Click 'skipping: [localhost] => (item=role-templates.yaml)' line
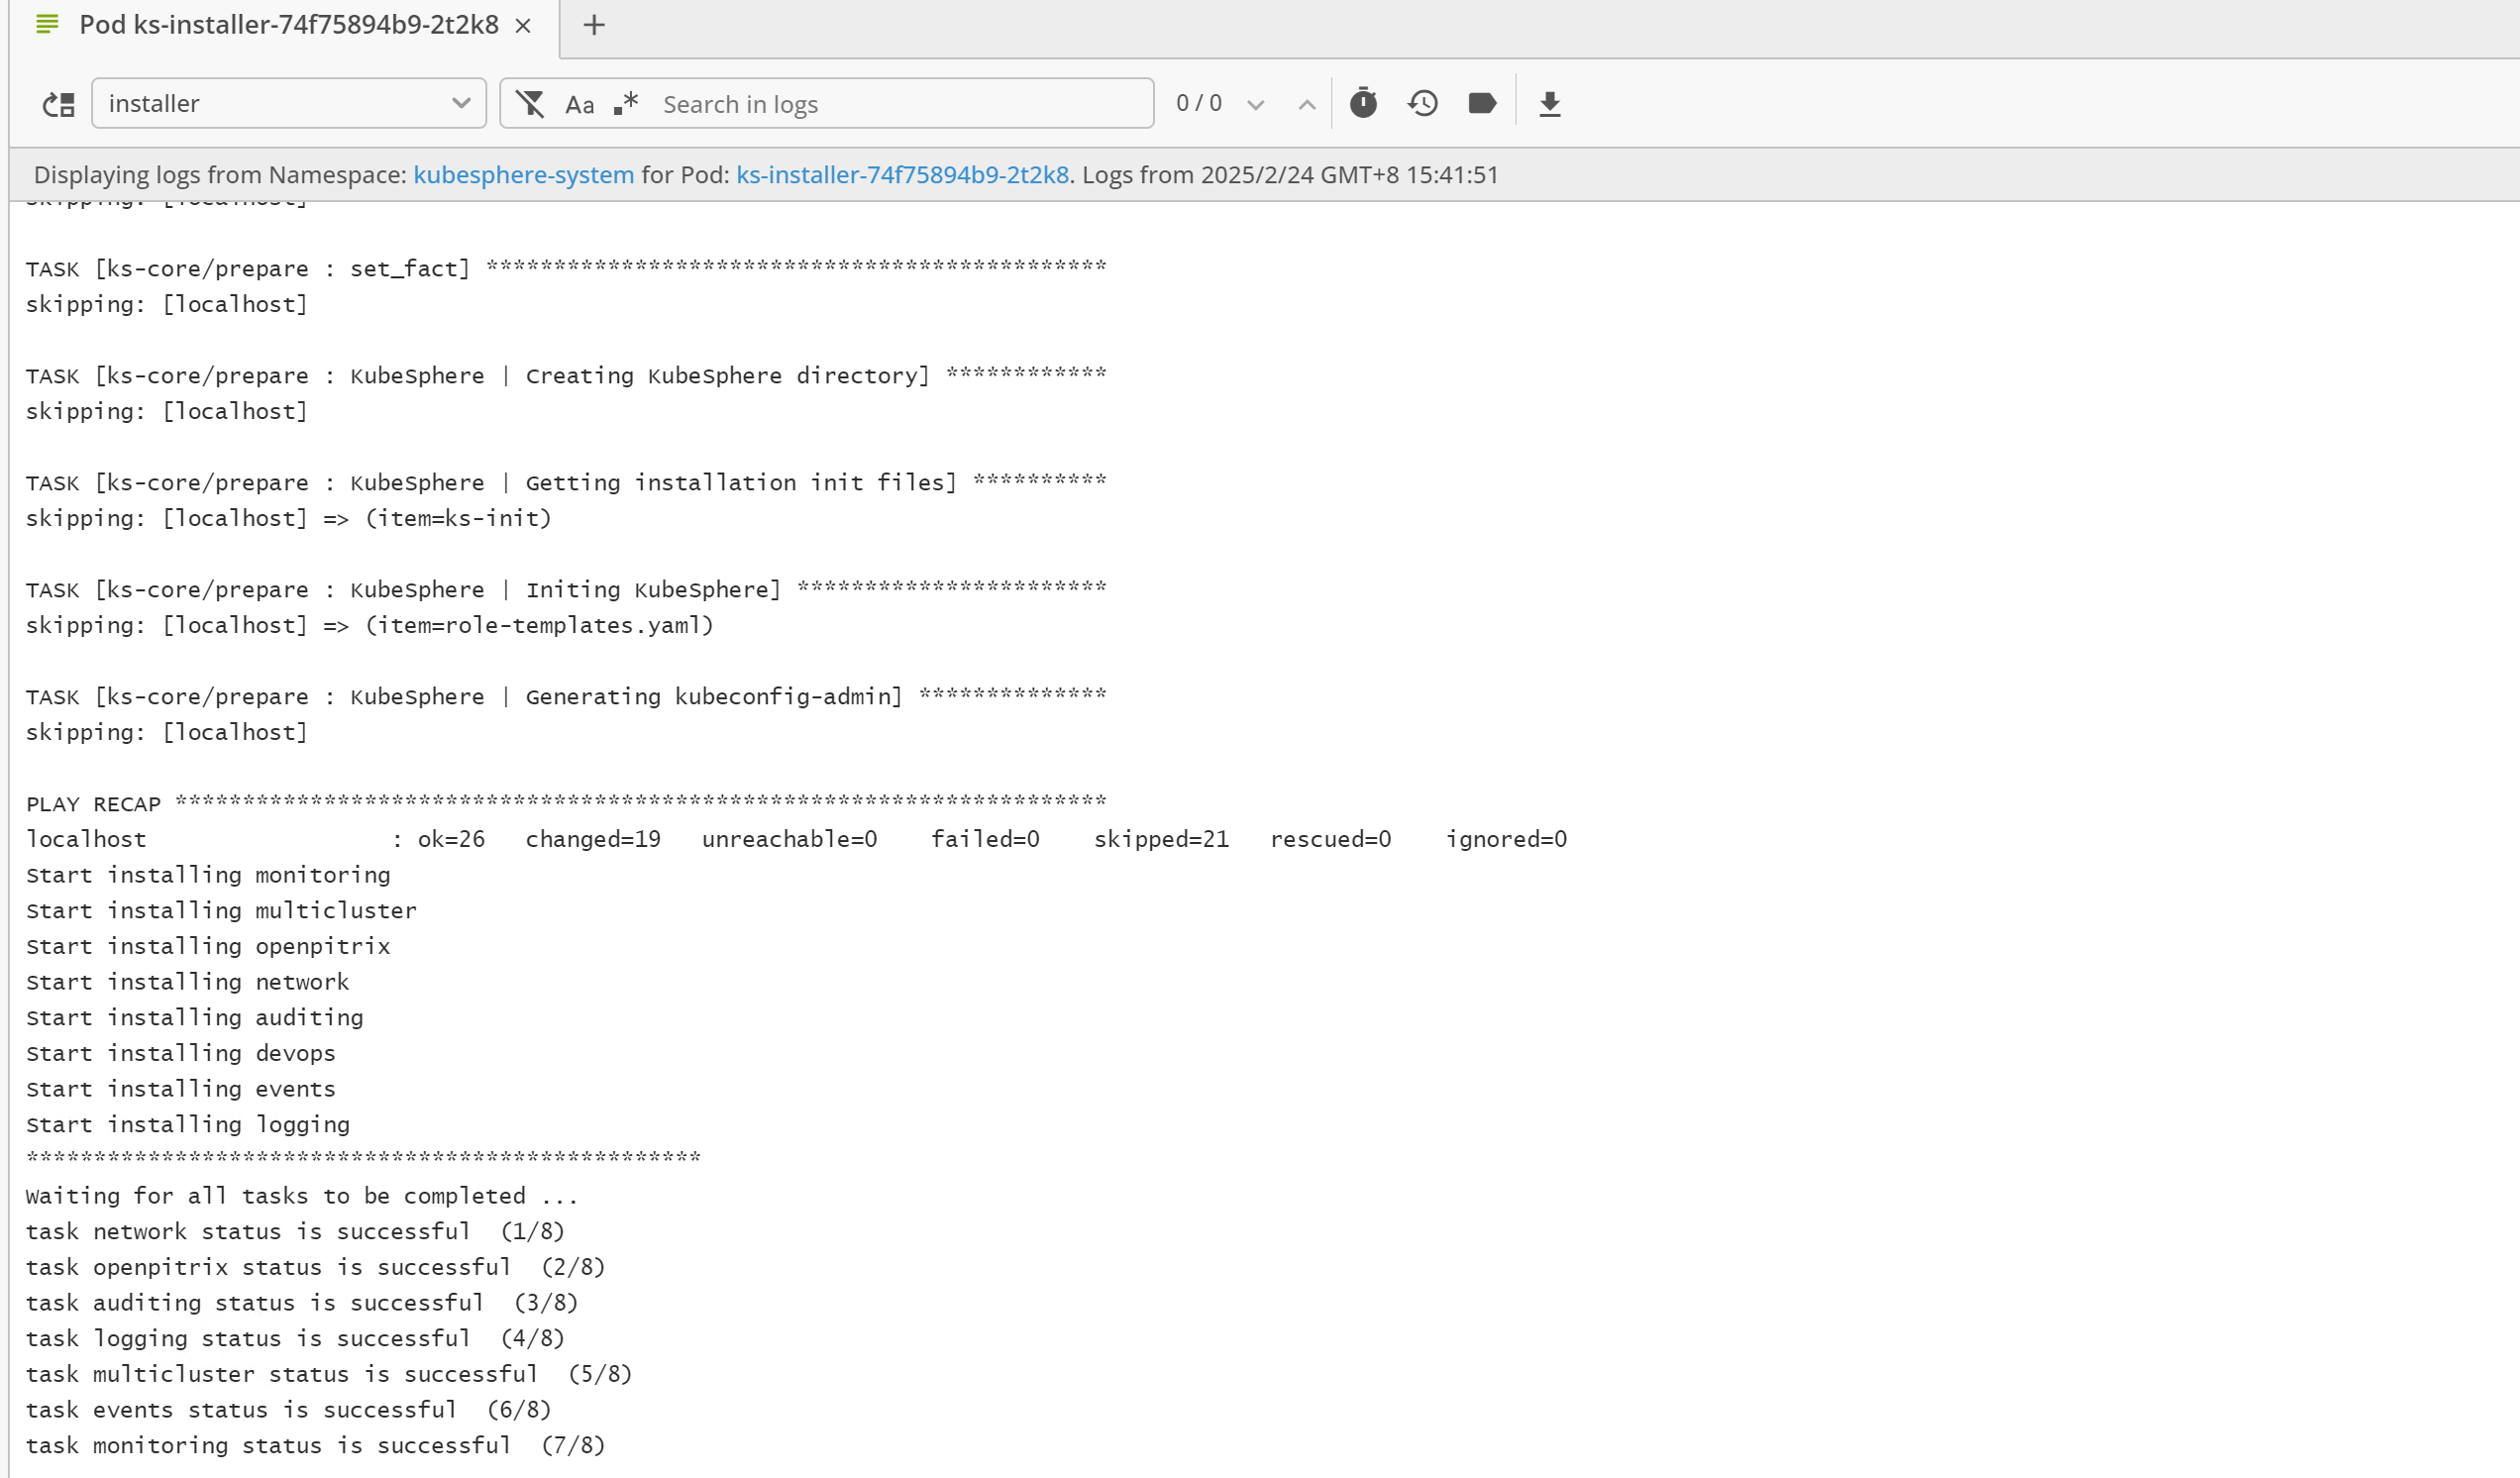The width and height of the screenshot is (2520, 1478). [x=370, y=625]
